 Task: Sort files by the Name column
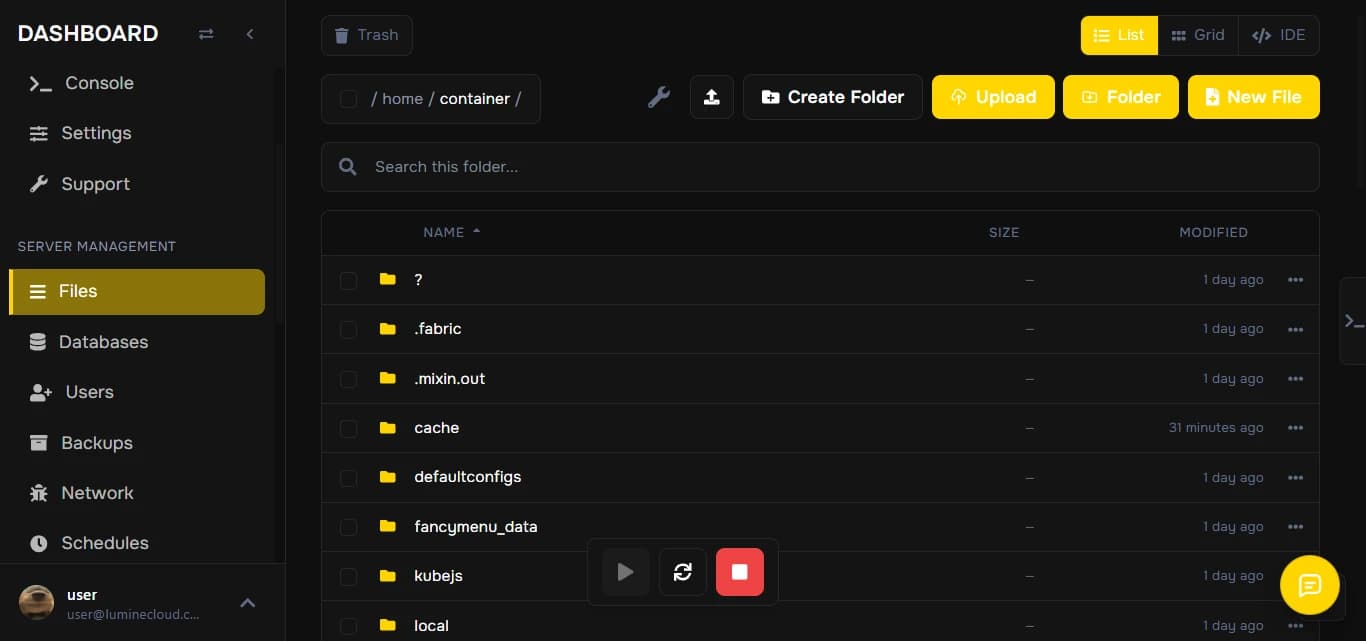(452, 232)
